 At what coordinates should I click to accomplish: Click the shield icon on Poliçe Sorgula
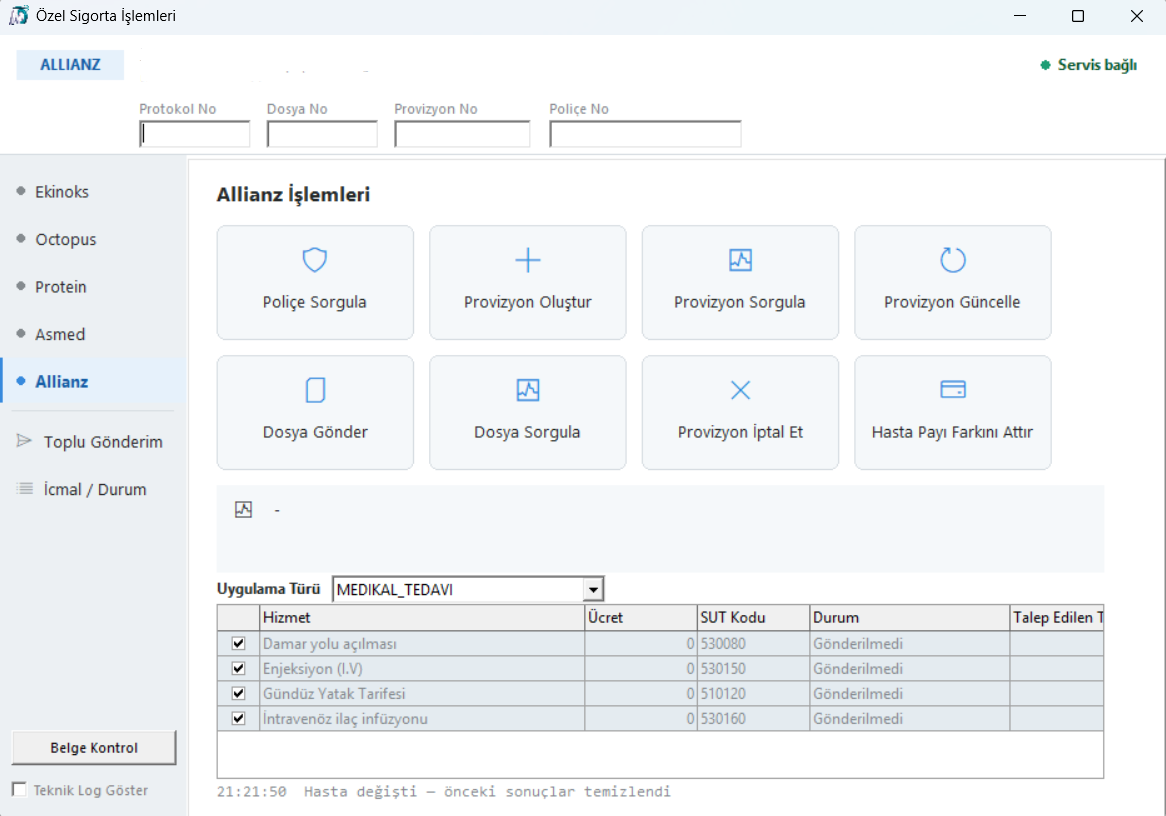coord(315,260)
